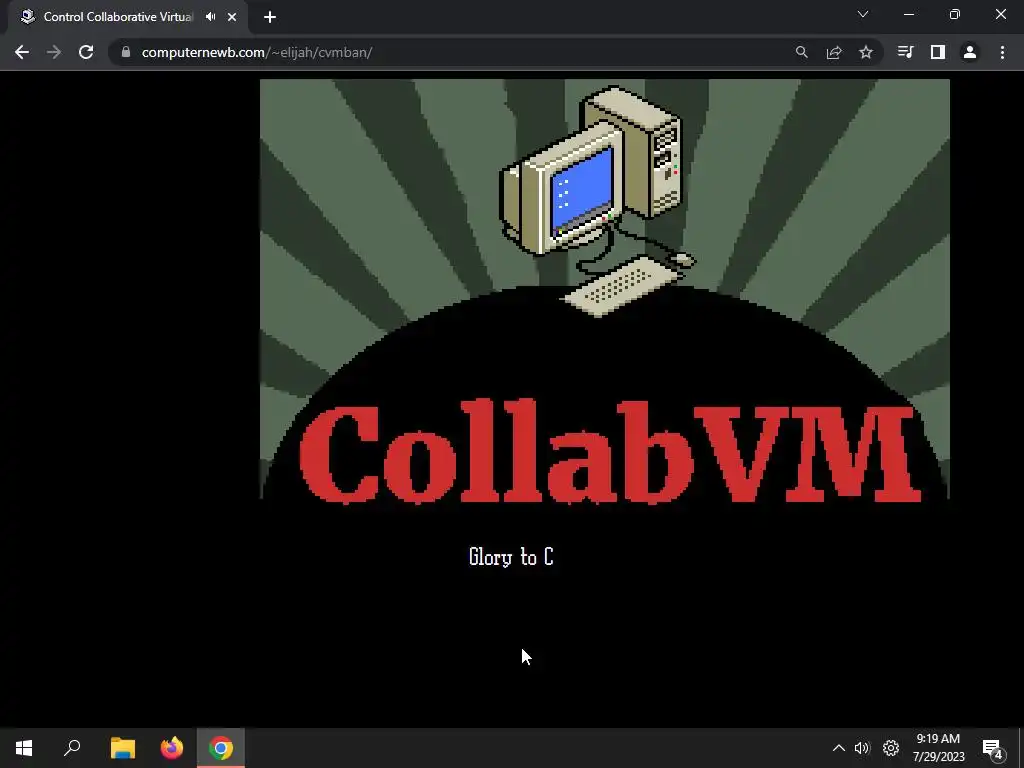
Task: Bookmark this tab with the star
Action: (866, 52)
